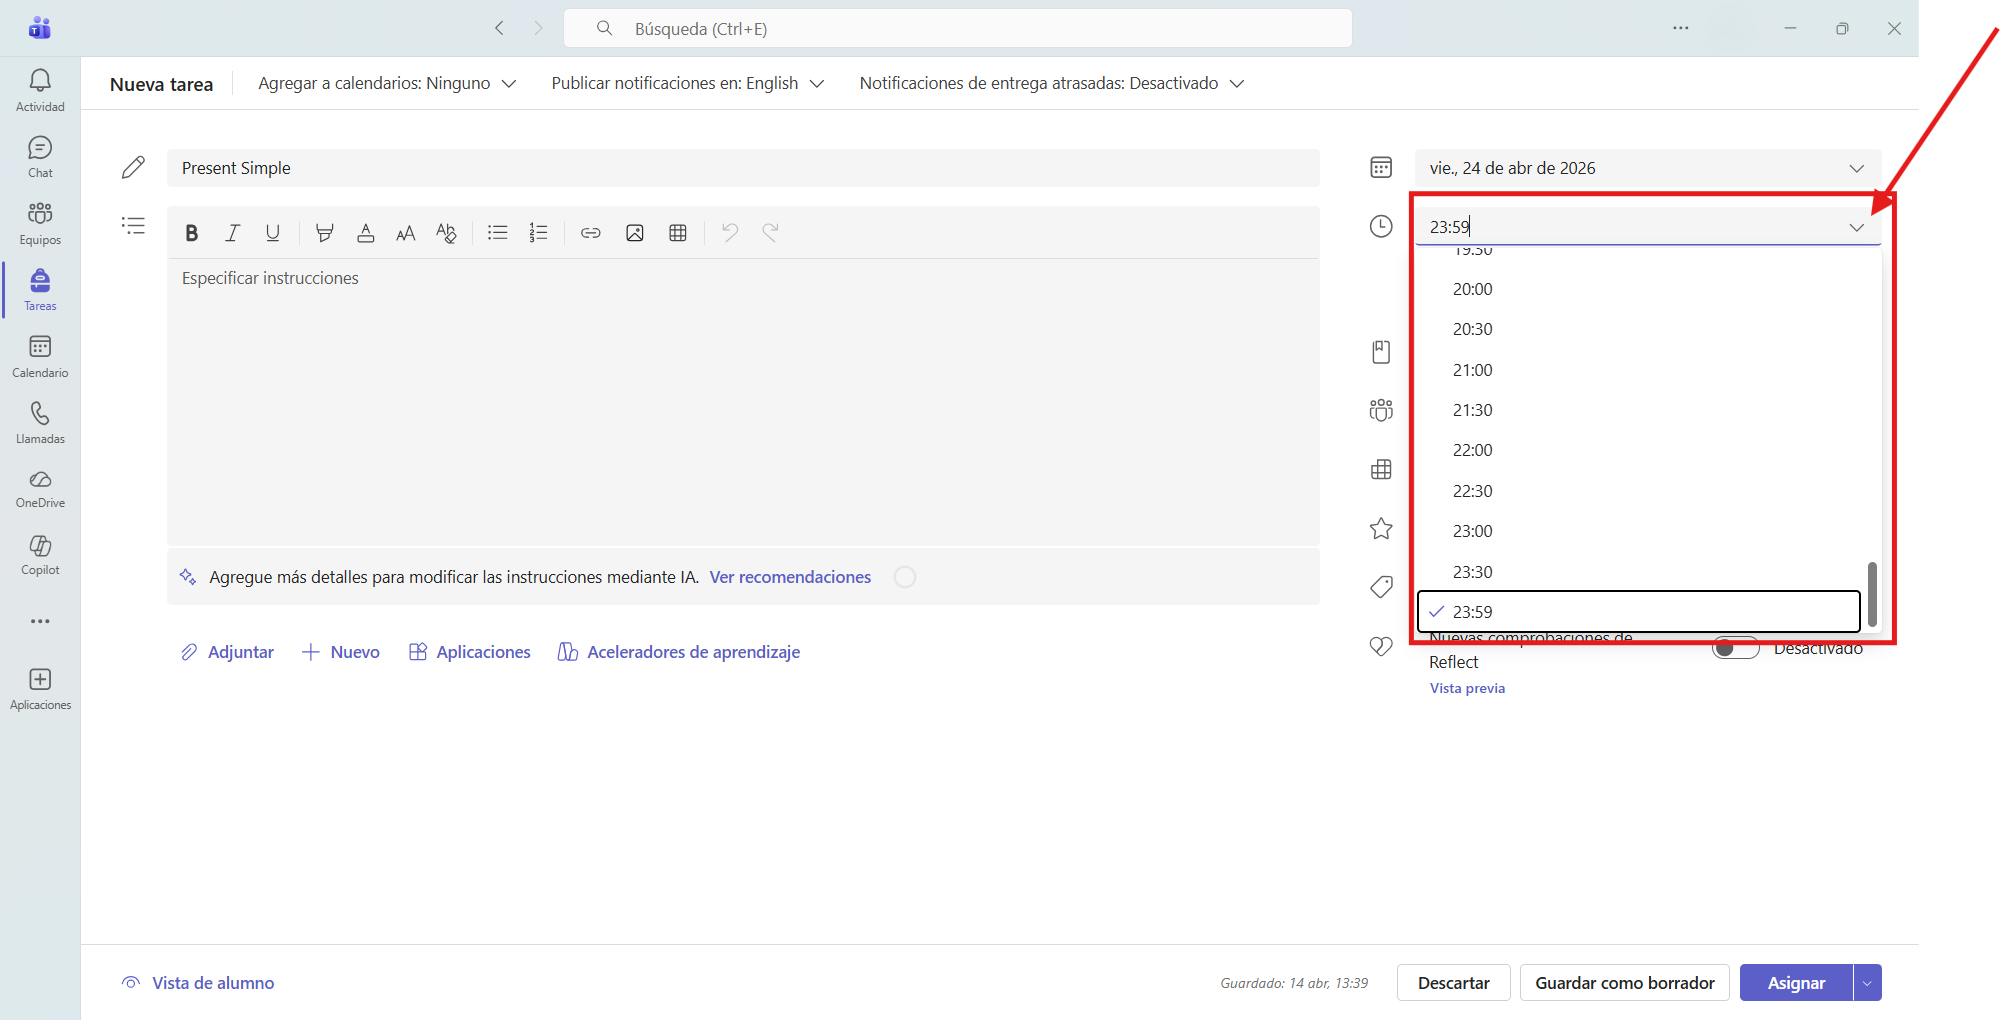Image resolution: width=2000 pixels, height=1020 pixels.
Task: Open Ver recomendaciones link
Action: pos(790,577)
